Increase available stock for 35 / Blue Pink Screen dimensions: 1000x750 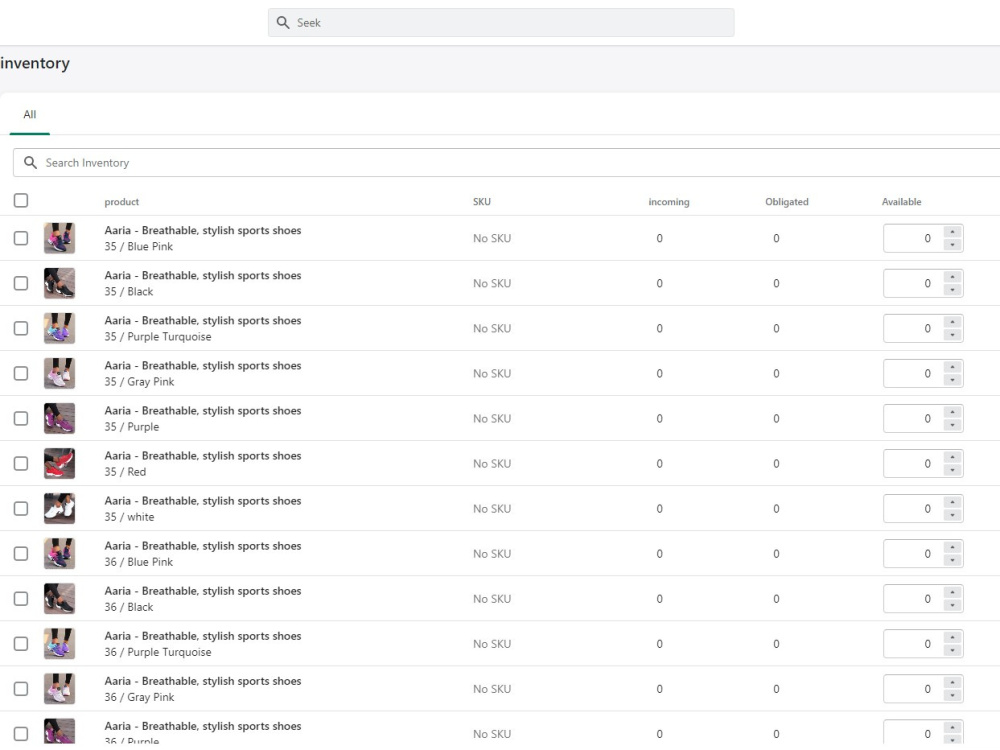point(952,232)
